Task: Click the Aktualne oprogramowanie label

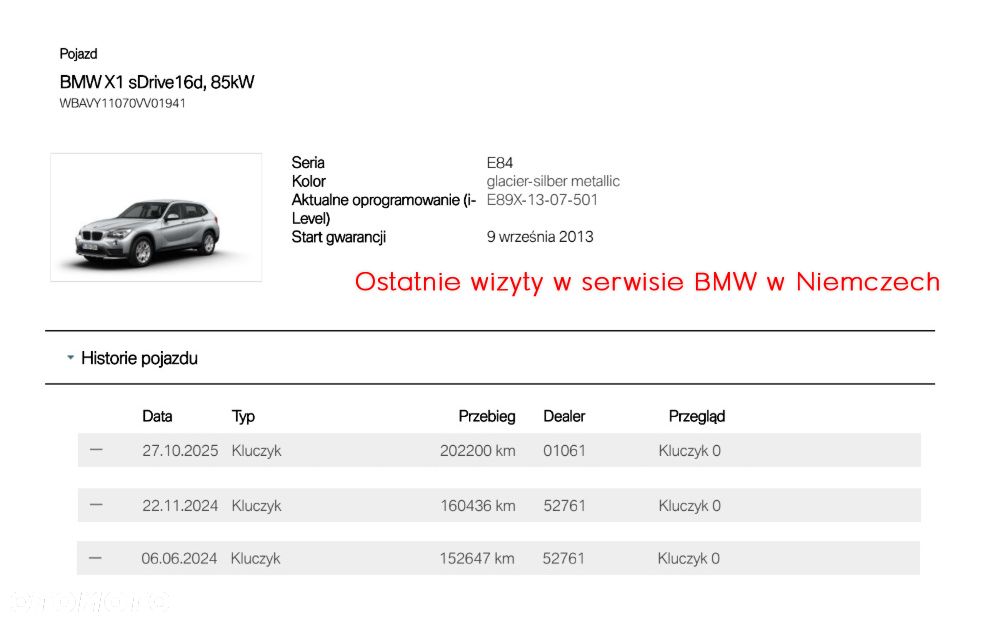Action: pyautogui.click(x=384, y=209)
